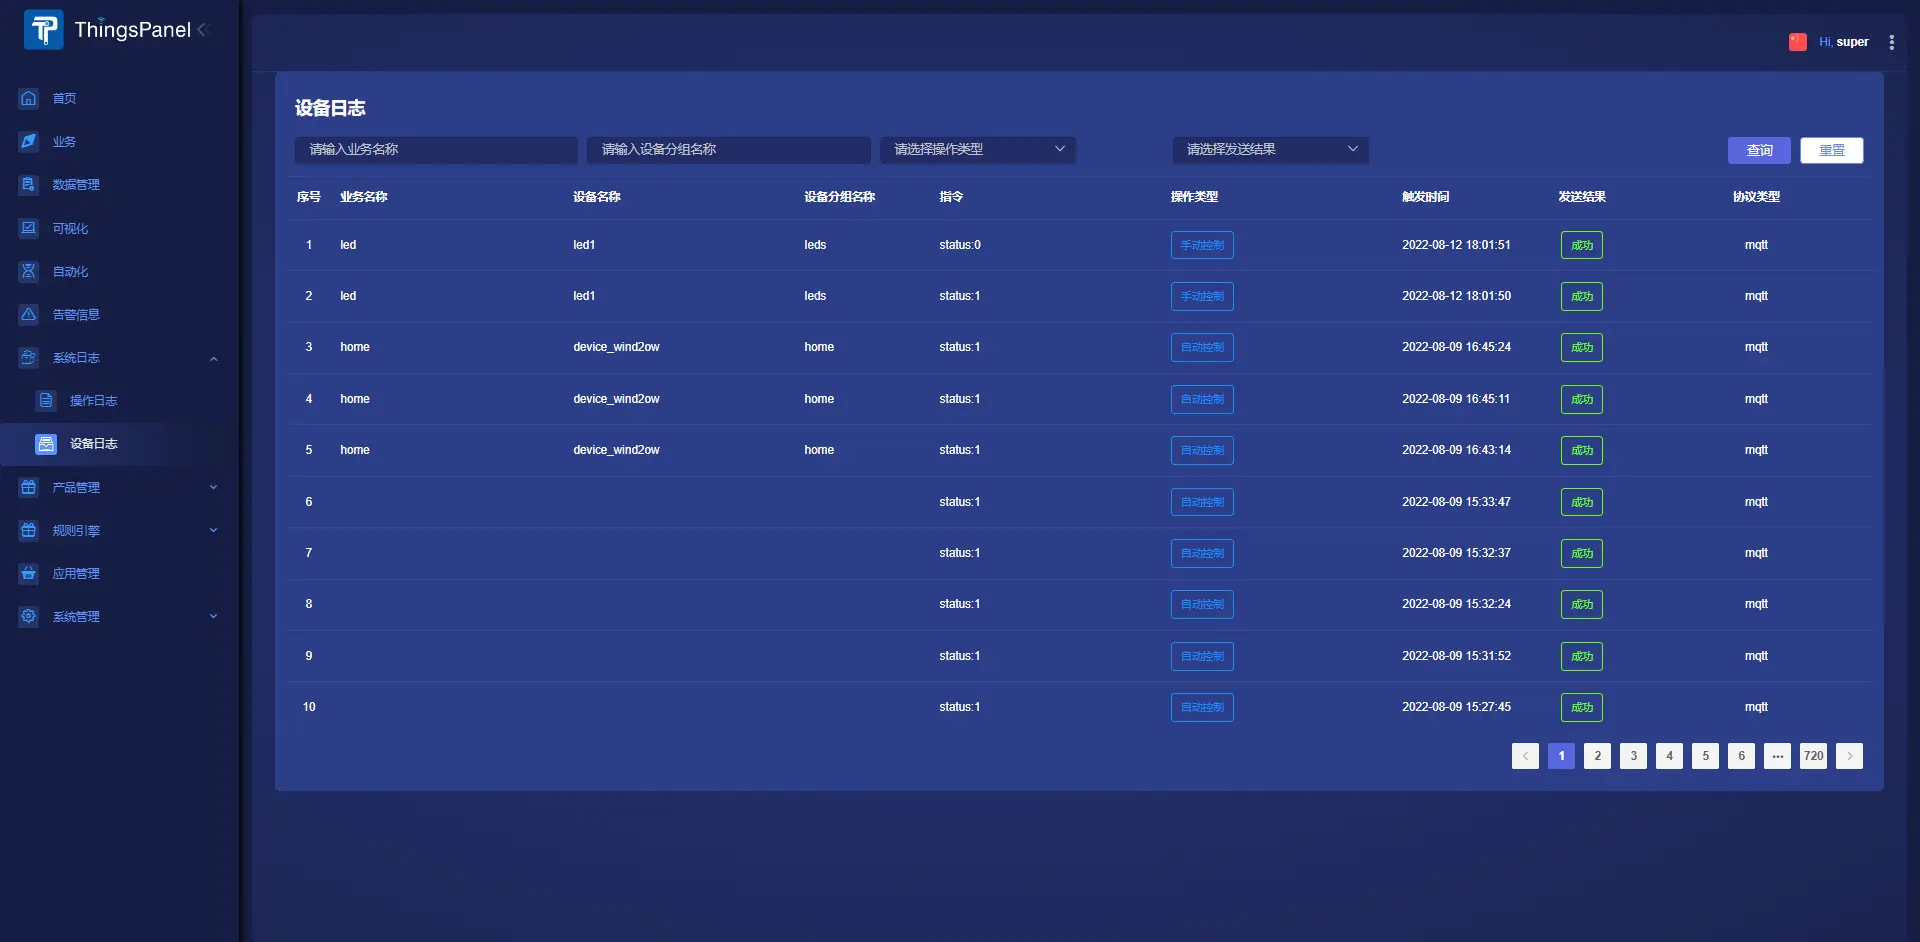
Task: Open the alarm info (告警信息) icon
Action: 29,314
